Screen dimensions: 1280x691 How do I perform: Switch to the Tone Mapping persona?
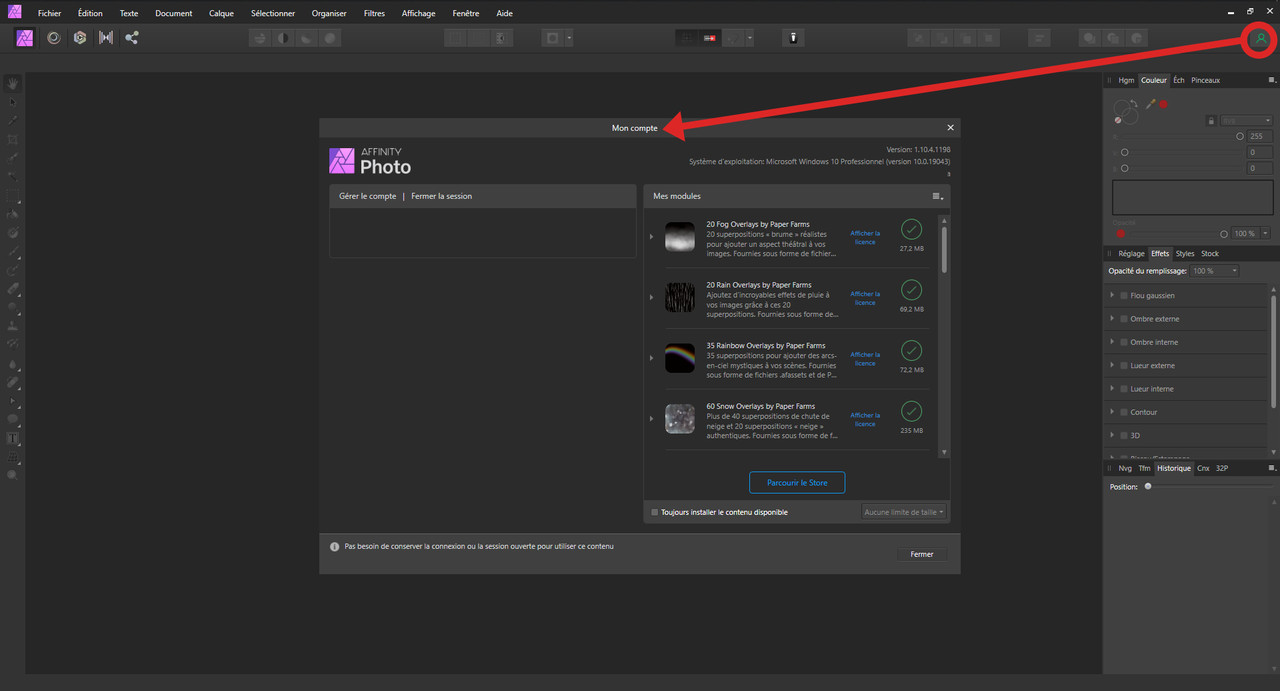point(106,38)
